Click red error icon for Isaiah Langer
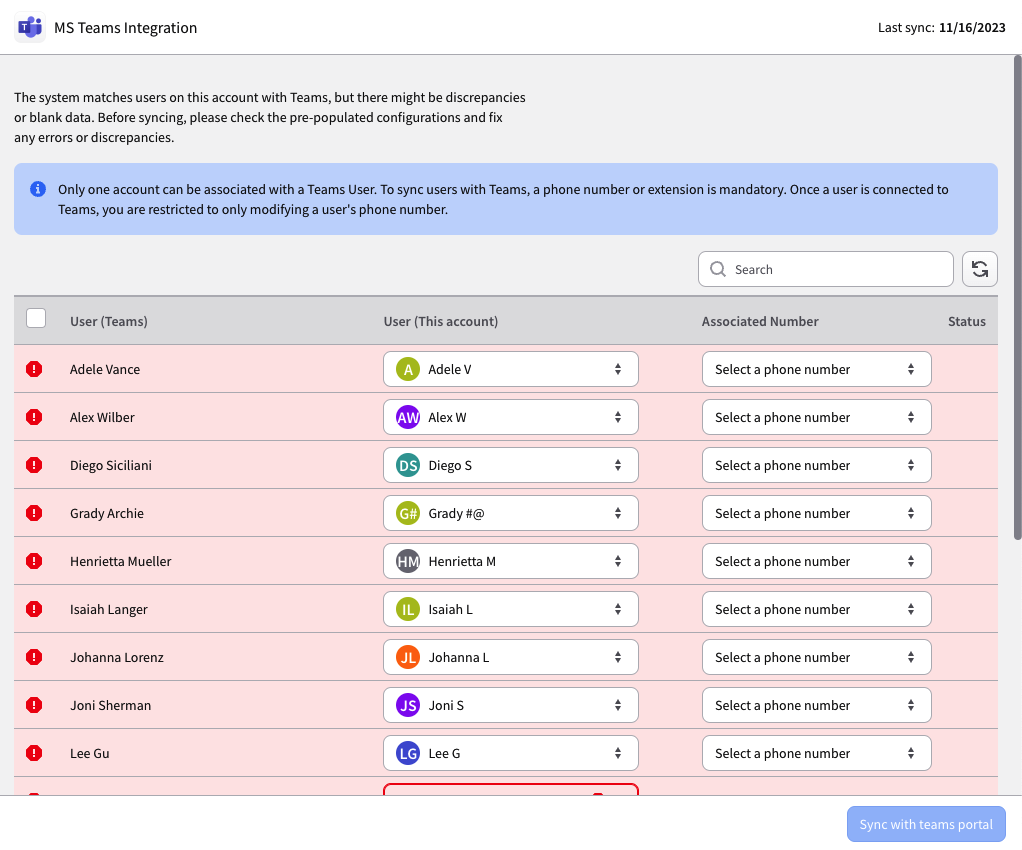The height and width of the screenshot is (850, 1022). (34, 609)
